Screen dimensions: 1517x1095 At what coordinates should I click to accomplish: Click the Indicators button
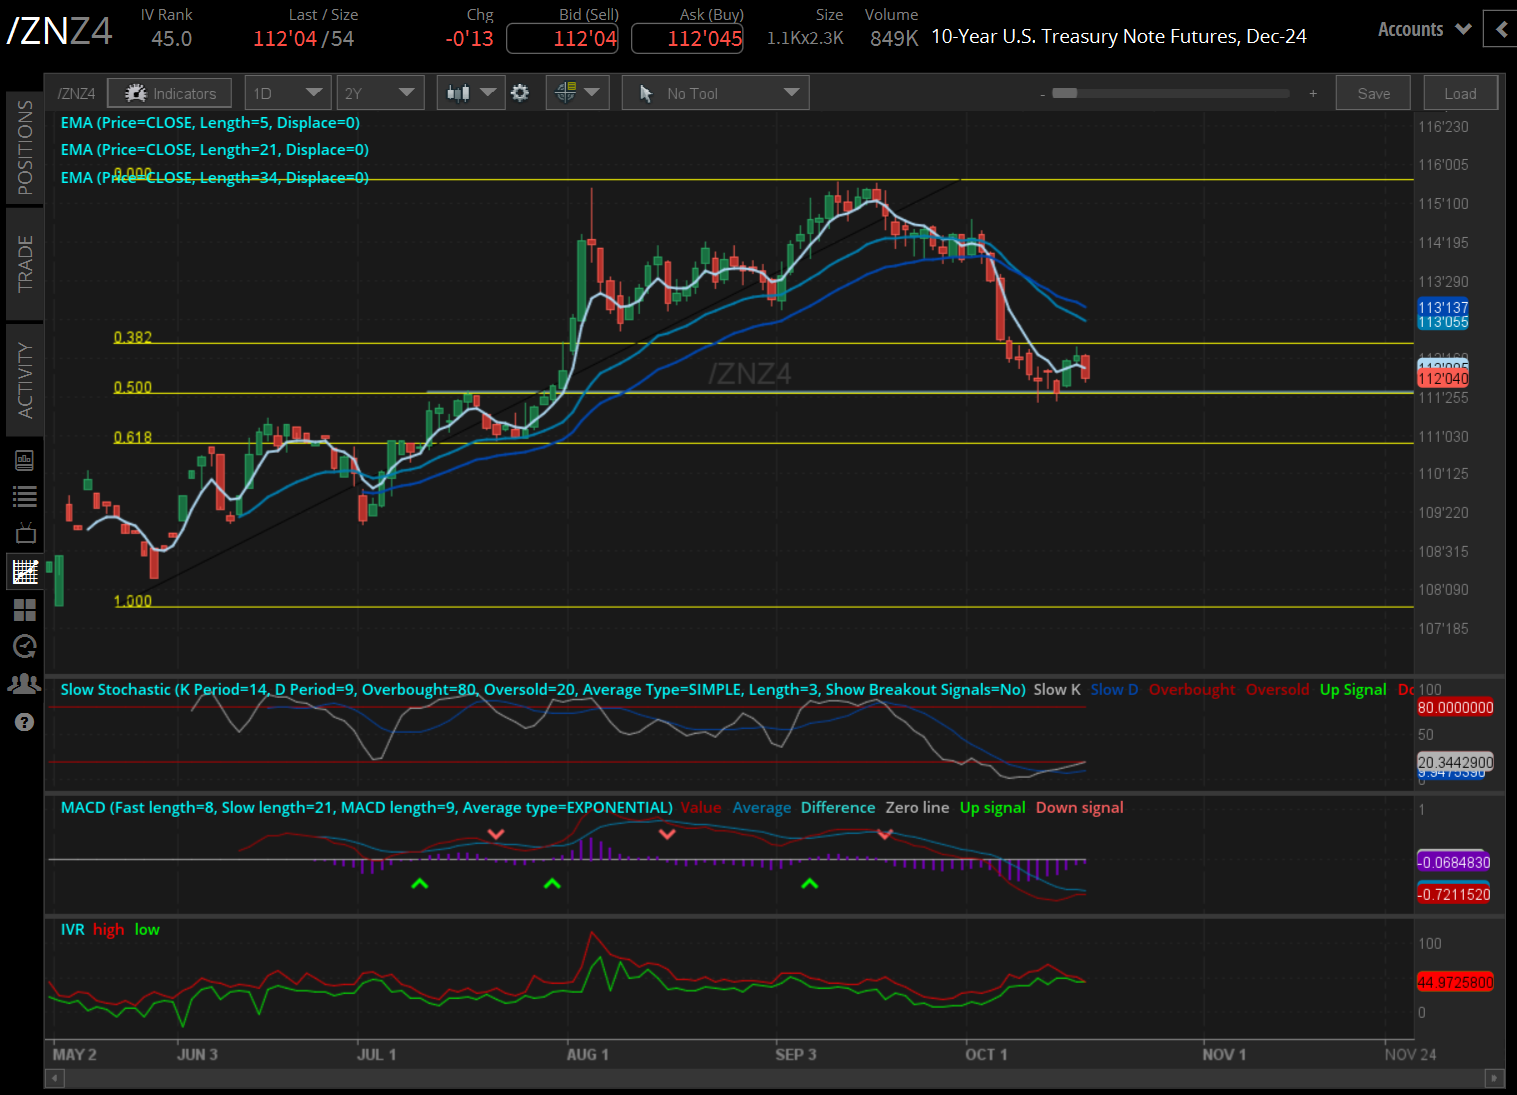(170, 93)
